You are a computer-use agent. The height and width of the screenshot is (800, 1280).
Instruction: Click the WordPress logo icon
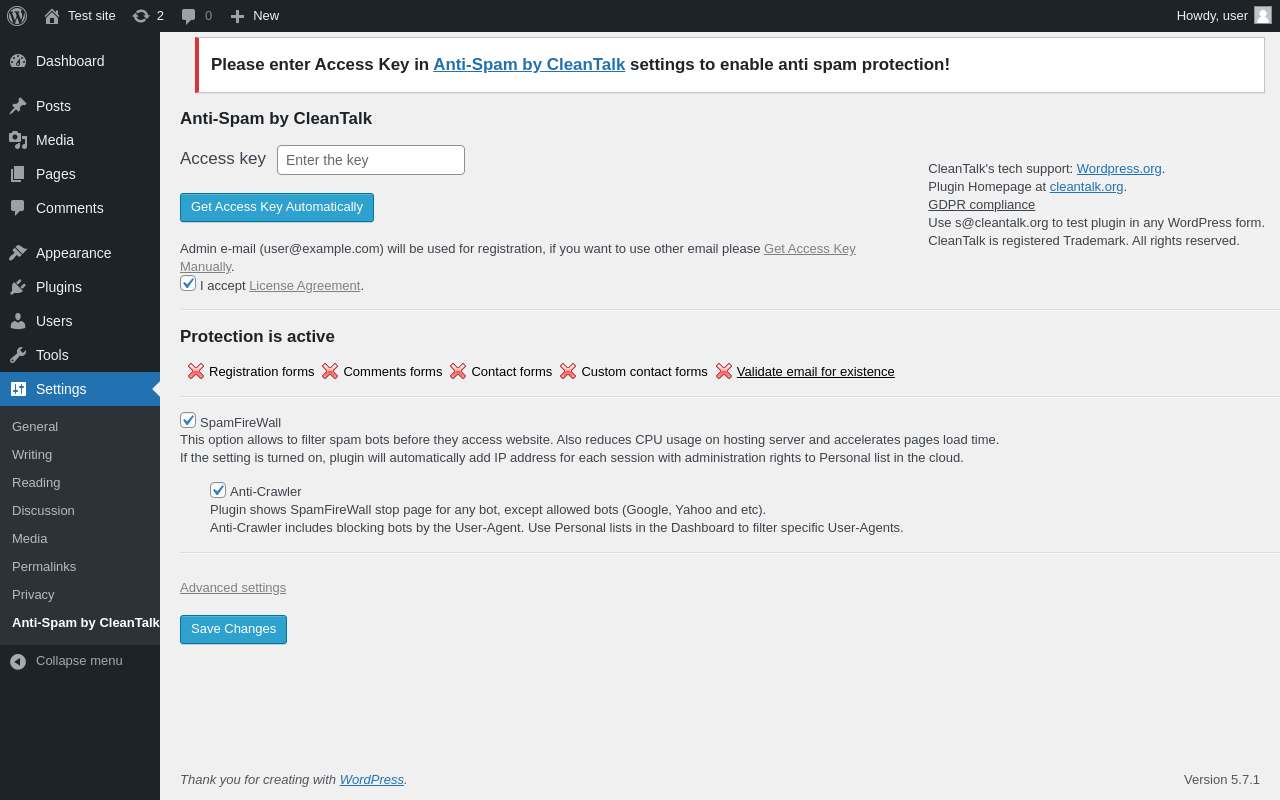[17, 16]
